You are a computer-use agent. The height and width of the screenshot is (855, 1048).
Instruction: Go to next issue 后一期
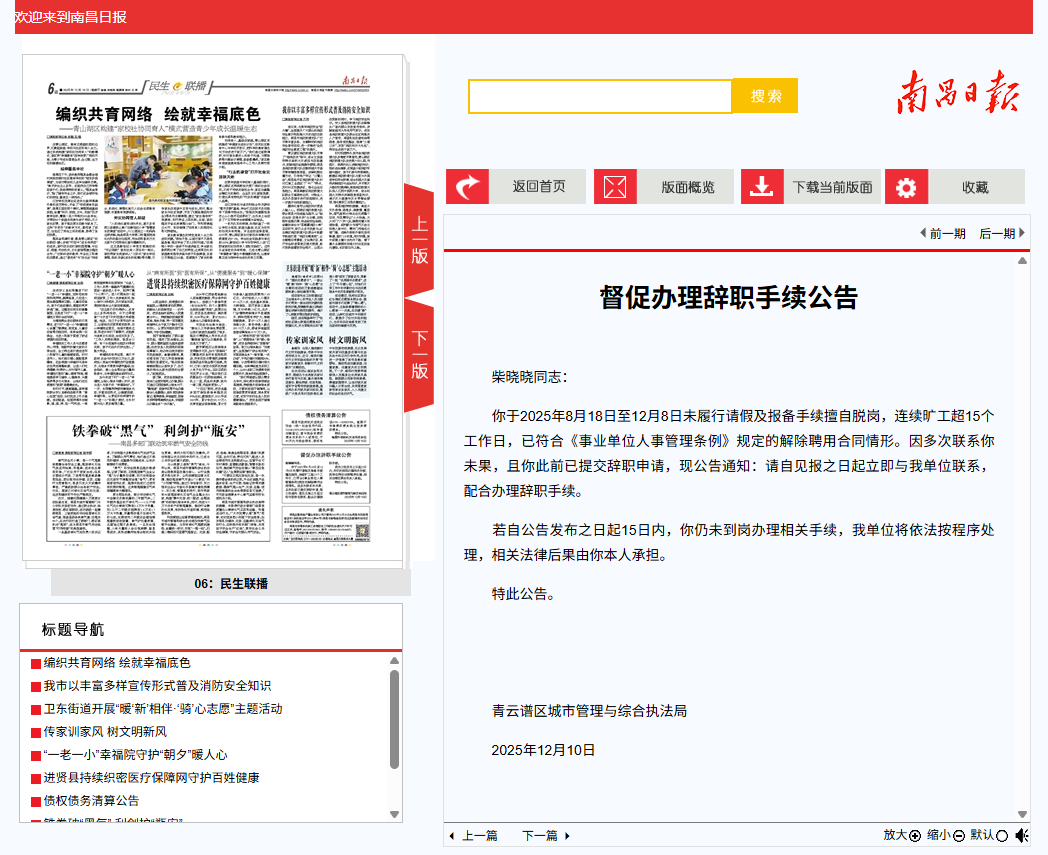click(1002, 233)
